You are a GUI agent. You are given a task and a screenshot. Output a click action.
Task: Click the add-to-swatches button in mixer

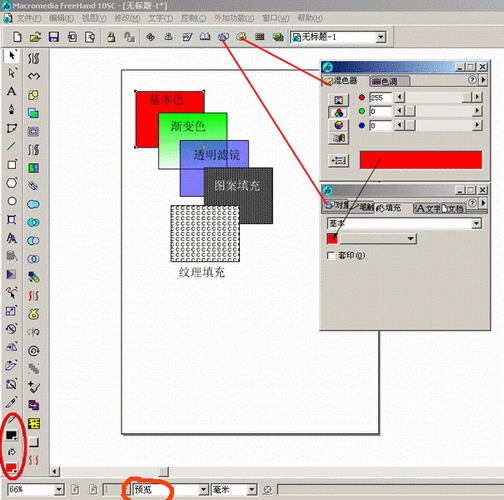pyautogui.click(x=339, y=161)
